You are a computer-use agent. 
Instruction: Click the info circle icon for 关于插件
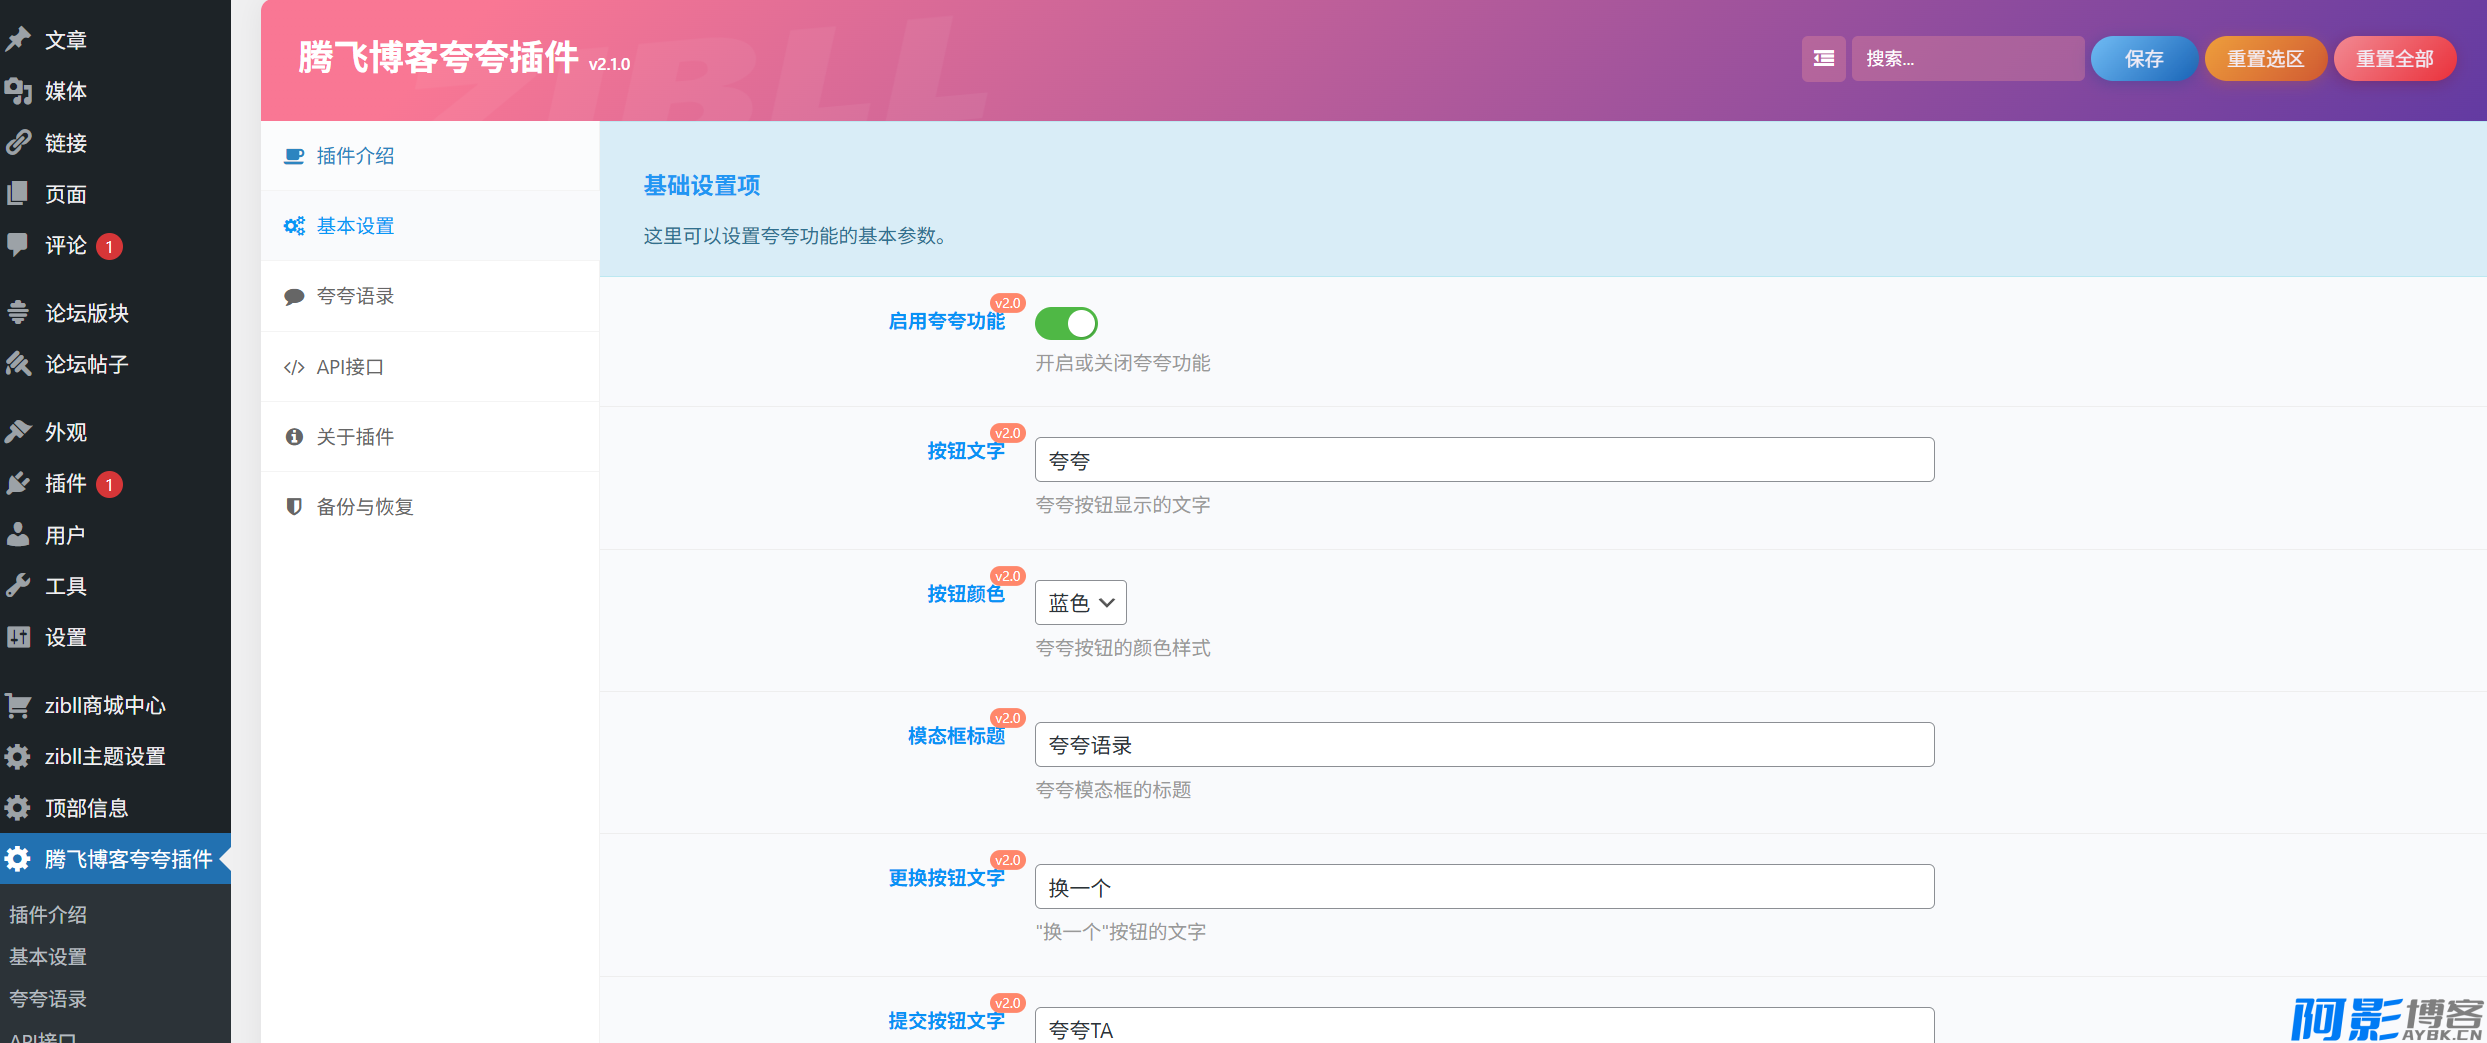pos(294,437)
